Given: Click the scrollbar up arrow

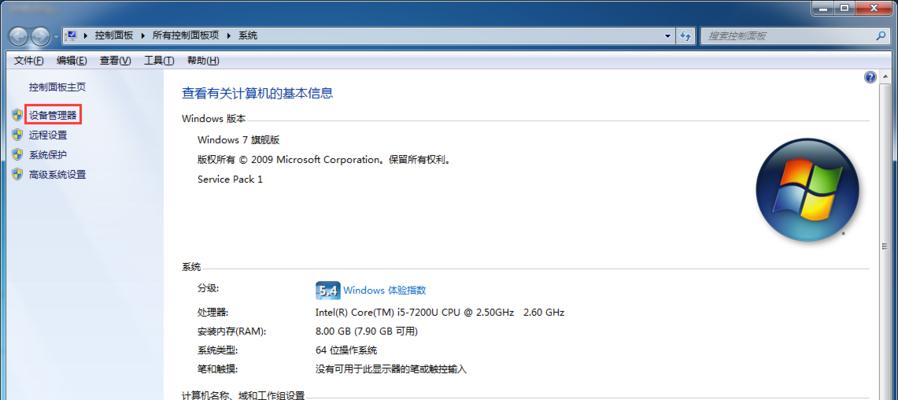Looking at the screenshot, I should (x=885, y=76).
